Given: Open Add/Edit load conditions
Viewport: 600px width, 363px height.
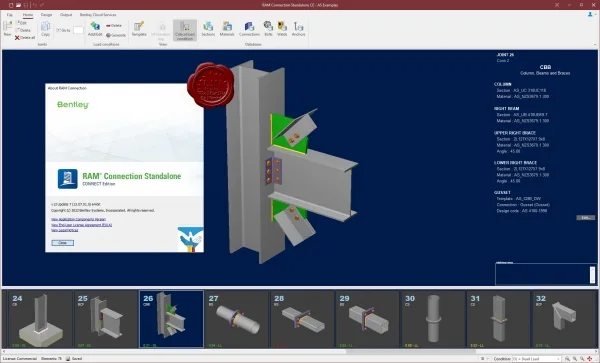Looking at the screenshot, I should (95, 29).
